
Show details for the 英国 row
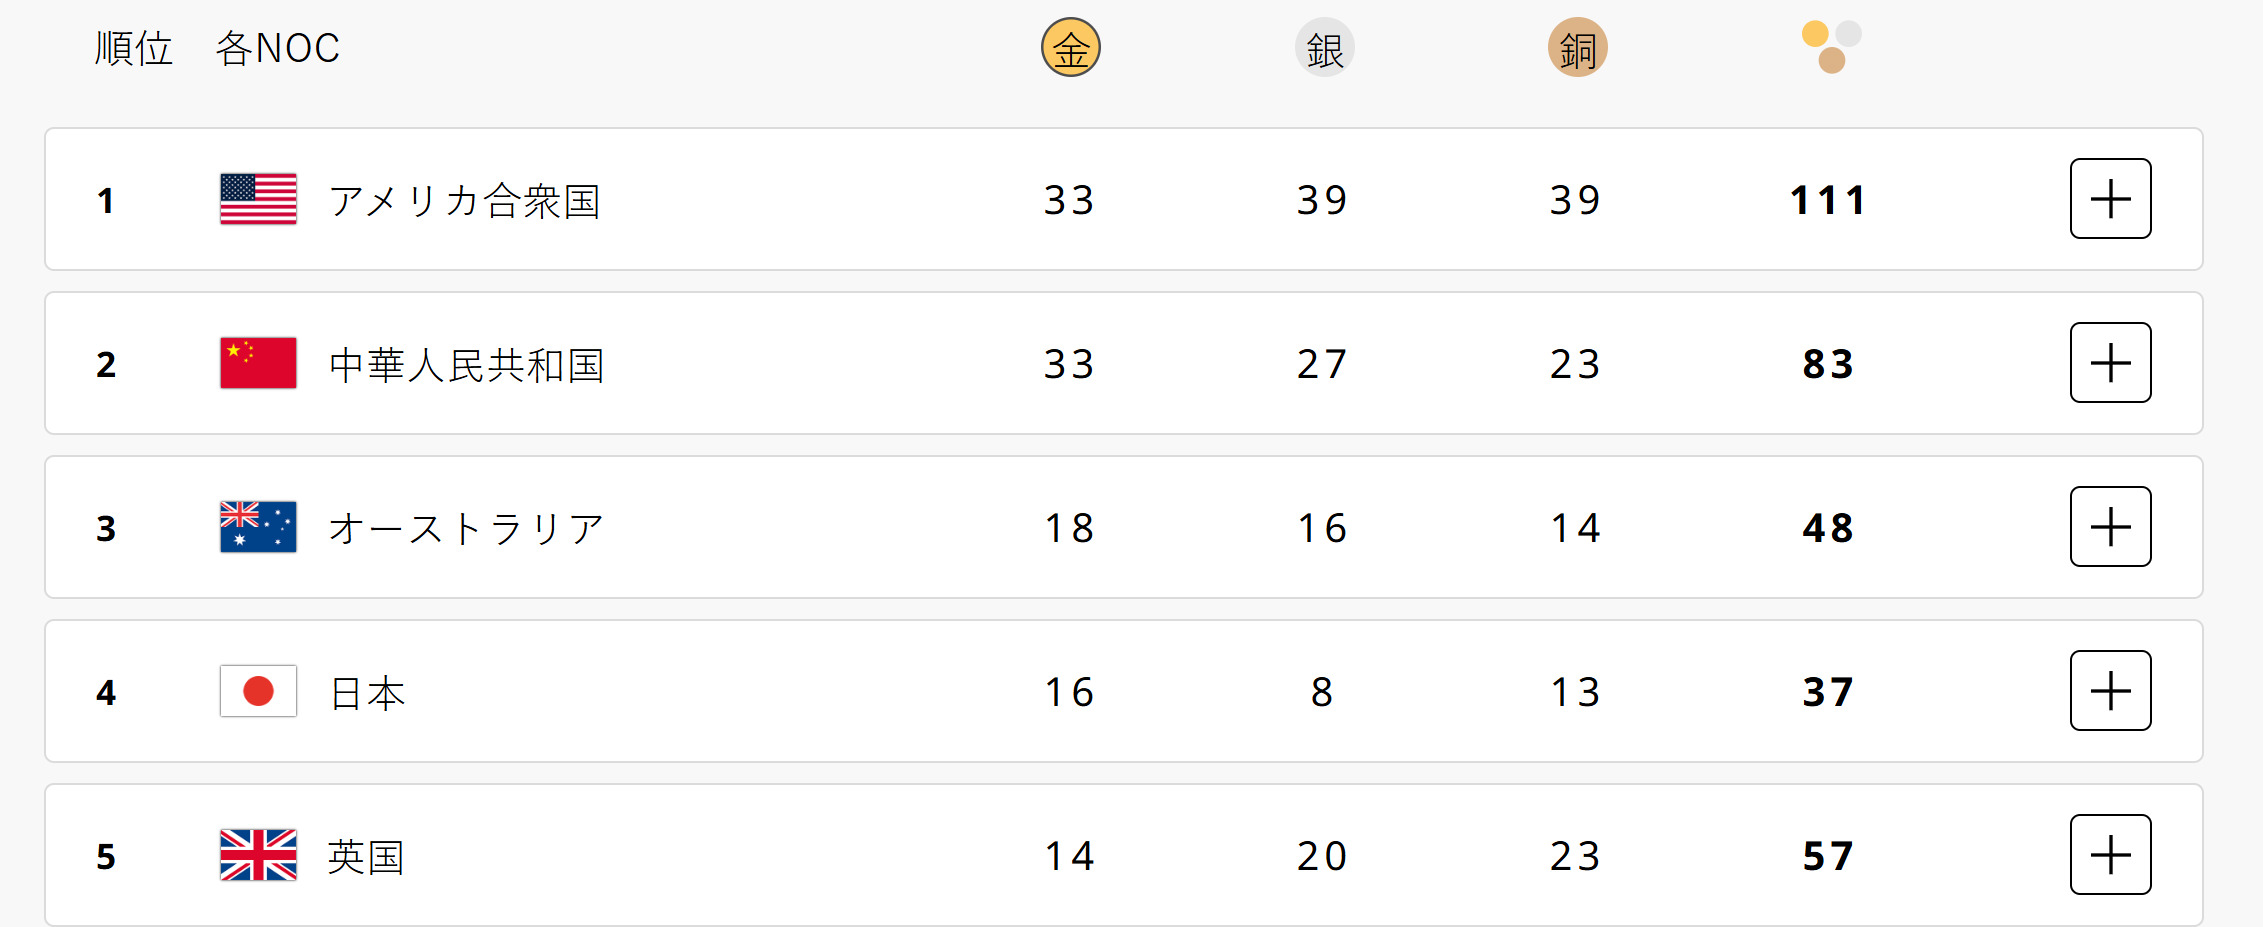(x=2110, y=855)
